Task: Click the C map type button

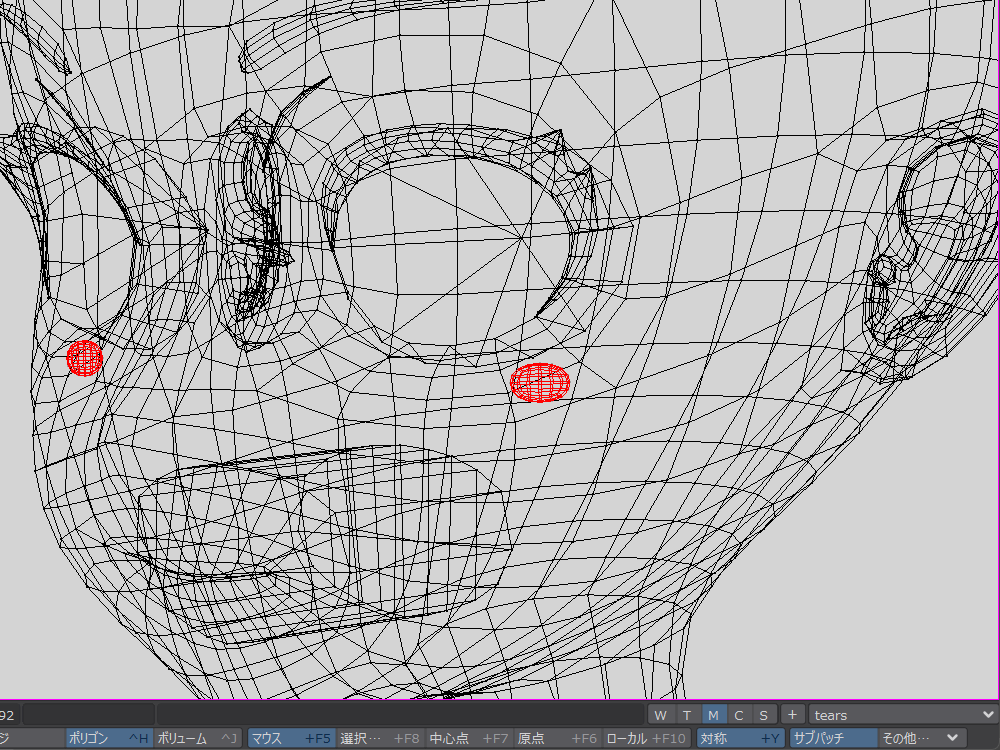Action: pos(738,715)
